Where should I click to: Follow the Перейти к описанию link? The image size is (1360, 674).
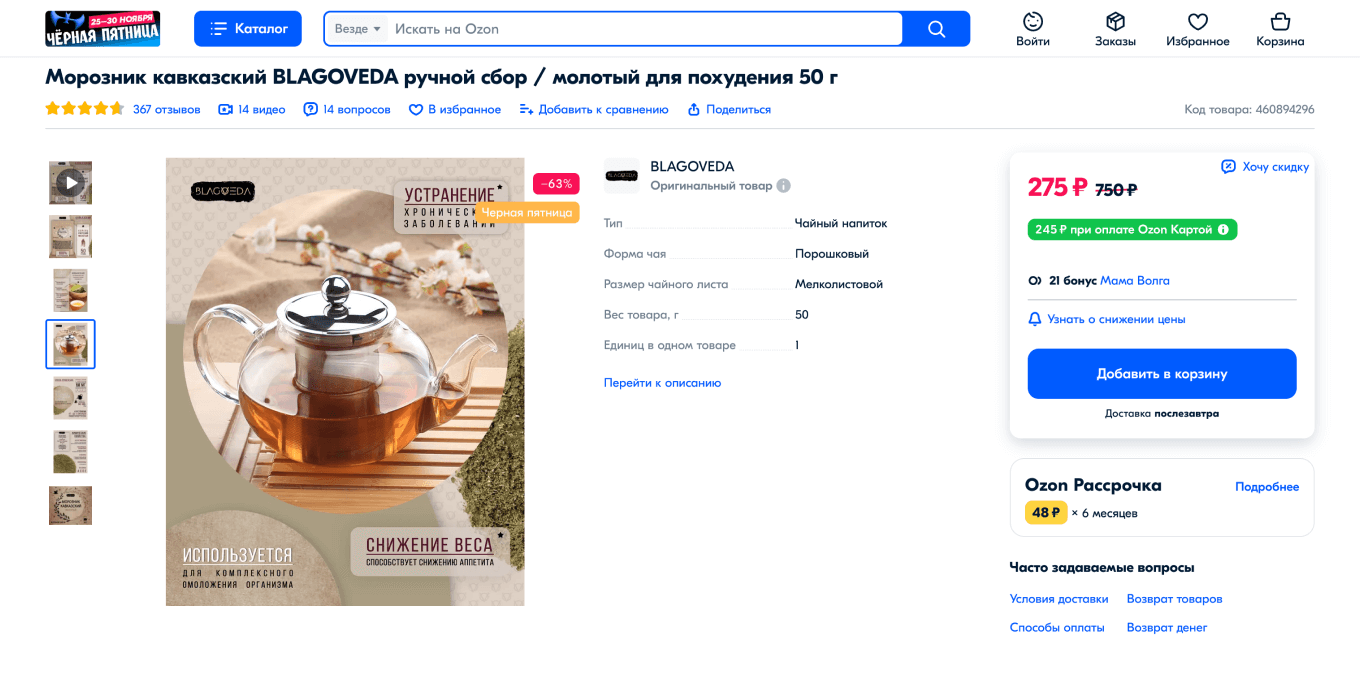point(662,383)
